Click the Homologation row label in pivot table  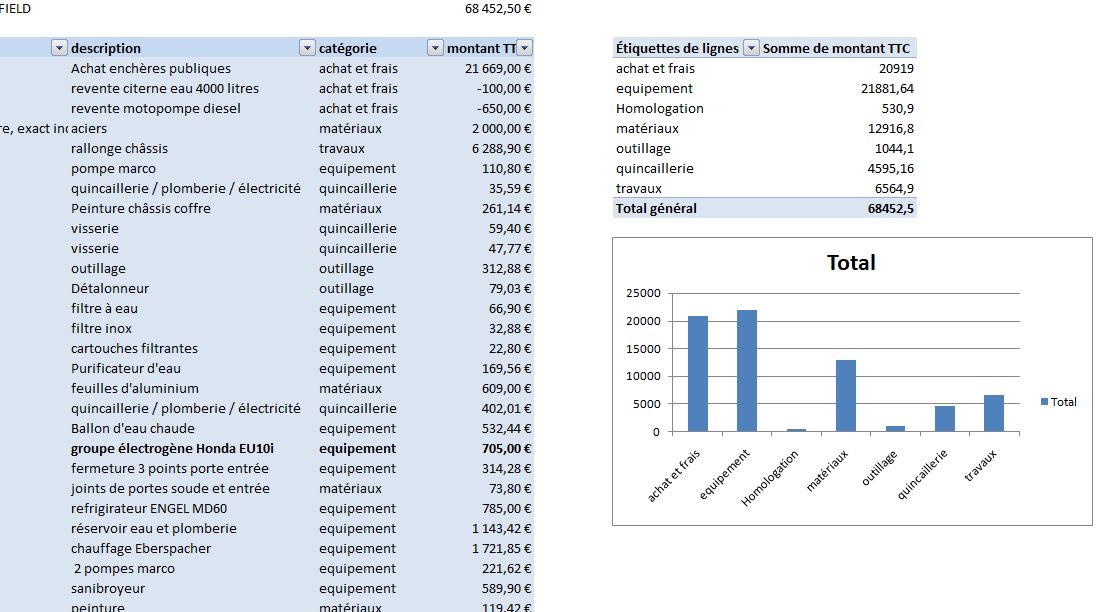[660, 108]
